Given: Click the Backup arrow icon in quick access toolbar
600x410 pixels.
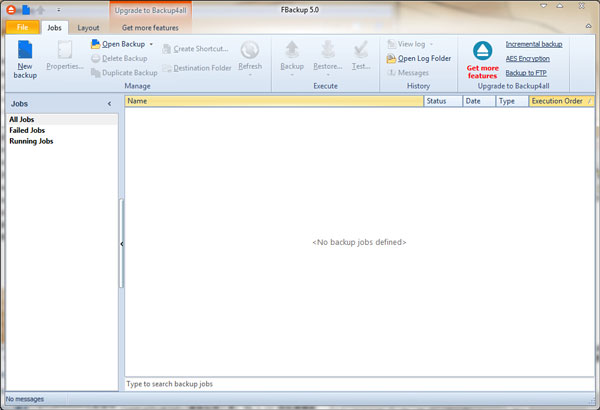Looking at the screenshot, I should [40, 10].
